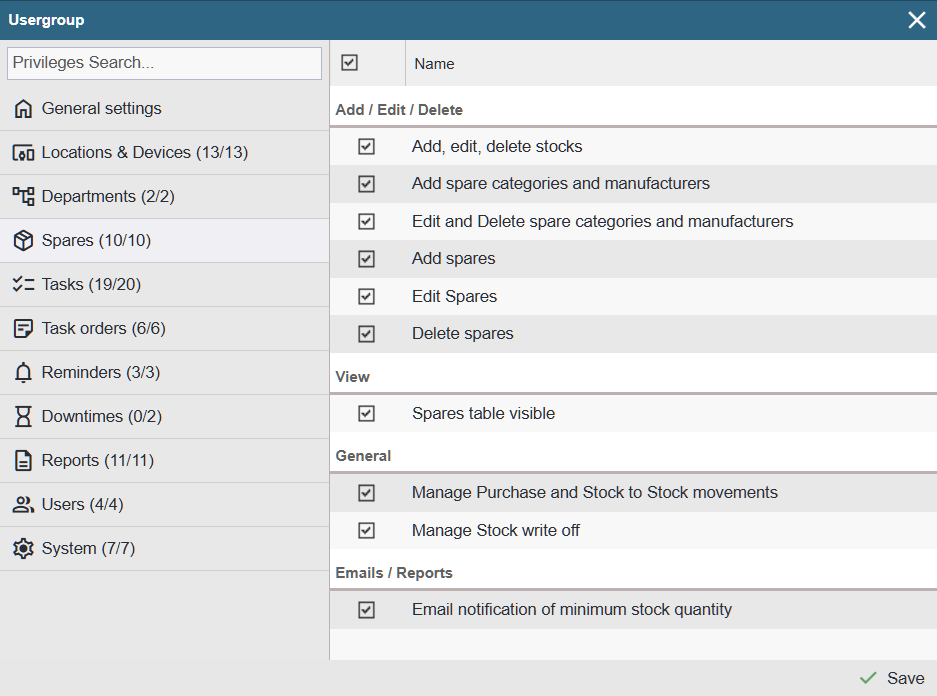The height and width of the screenshot is (696, 937).
Task: Click the Departments hierarchy icon
Action: [23, 197]
